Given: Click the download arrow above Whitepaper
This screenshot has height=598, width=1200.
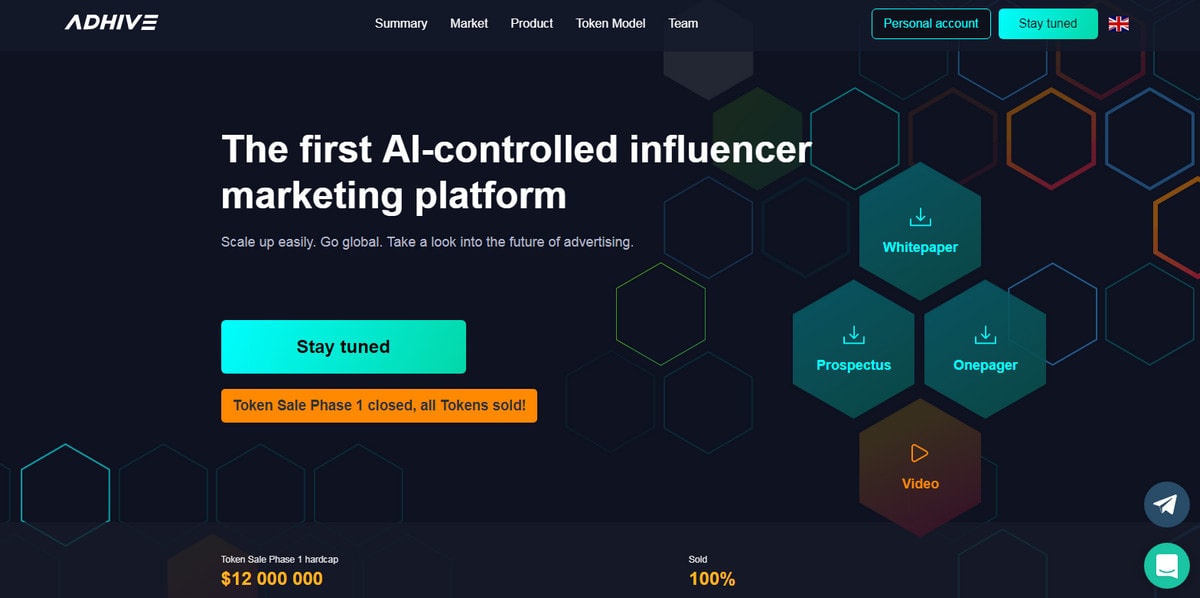Looking at the screenshot, I should [920, 217].
